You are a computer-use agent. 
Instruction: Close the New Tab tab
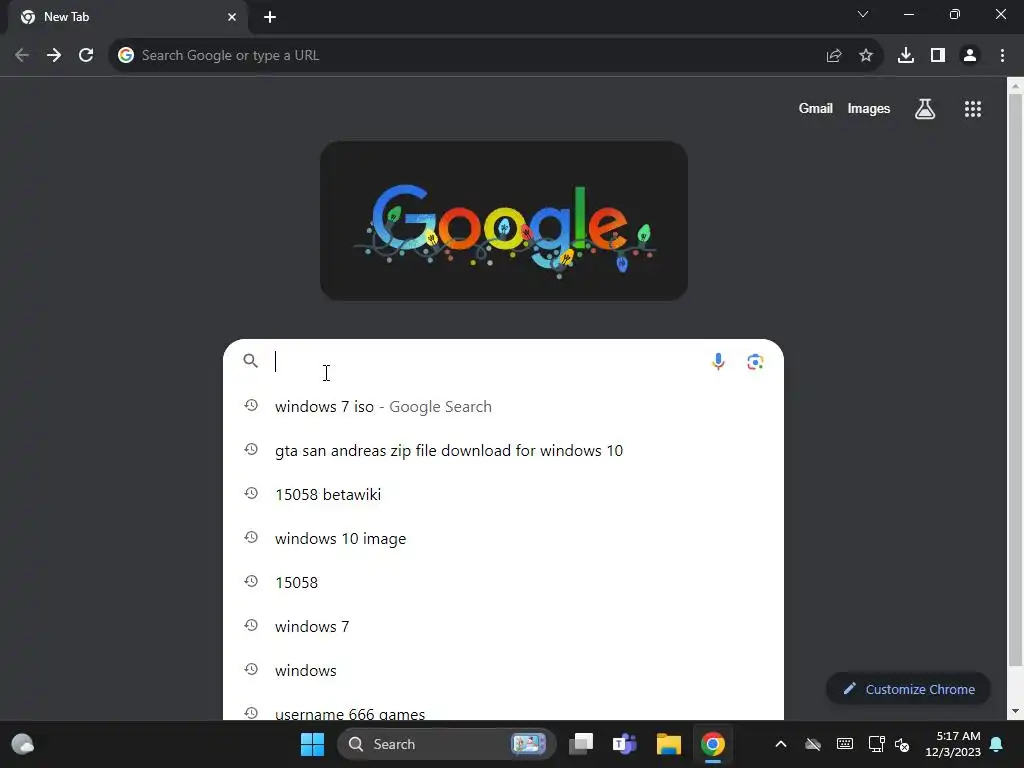click(x=232, y=17)
